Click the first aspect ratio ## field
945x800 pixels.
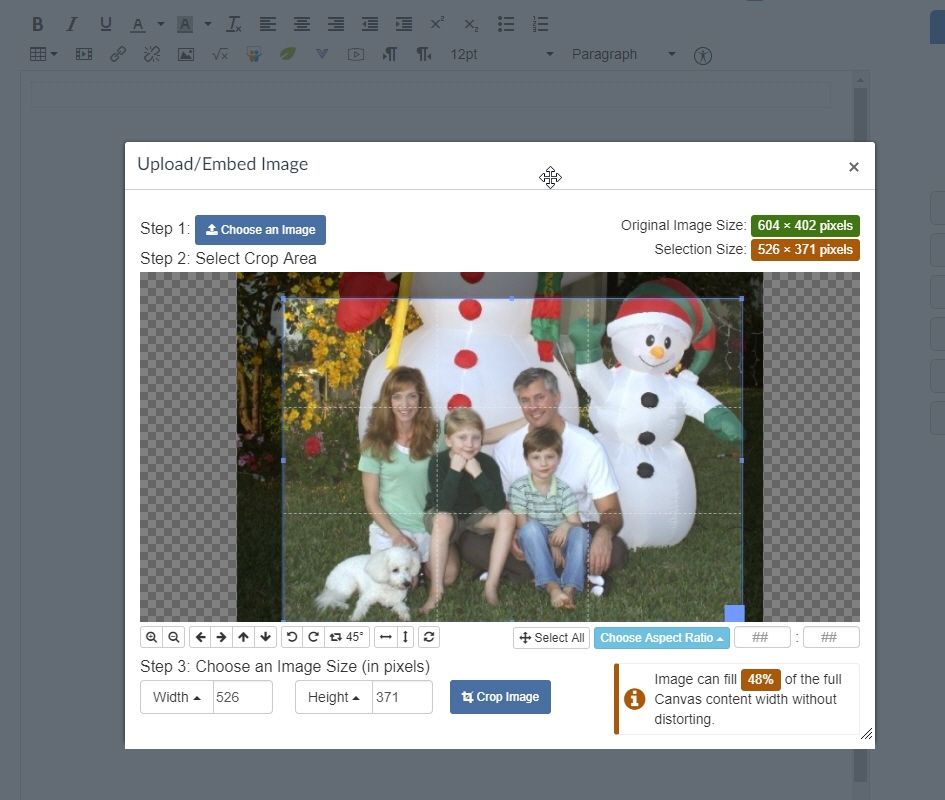pos(761,638)
